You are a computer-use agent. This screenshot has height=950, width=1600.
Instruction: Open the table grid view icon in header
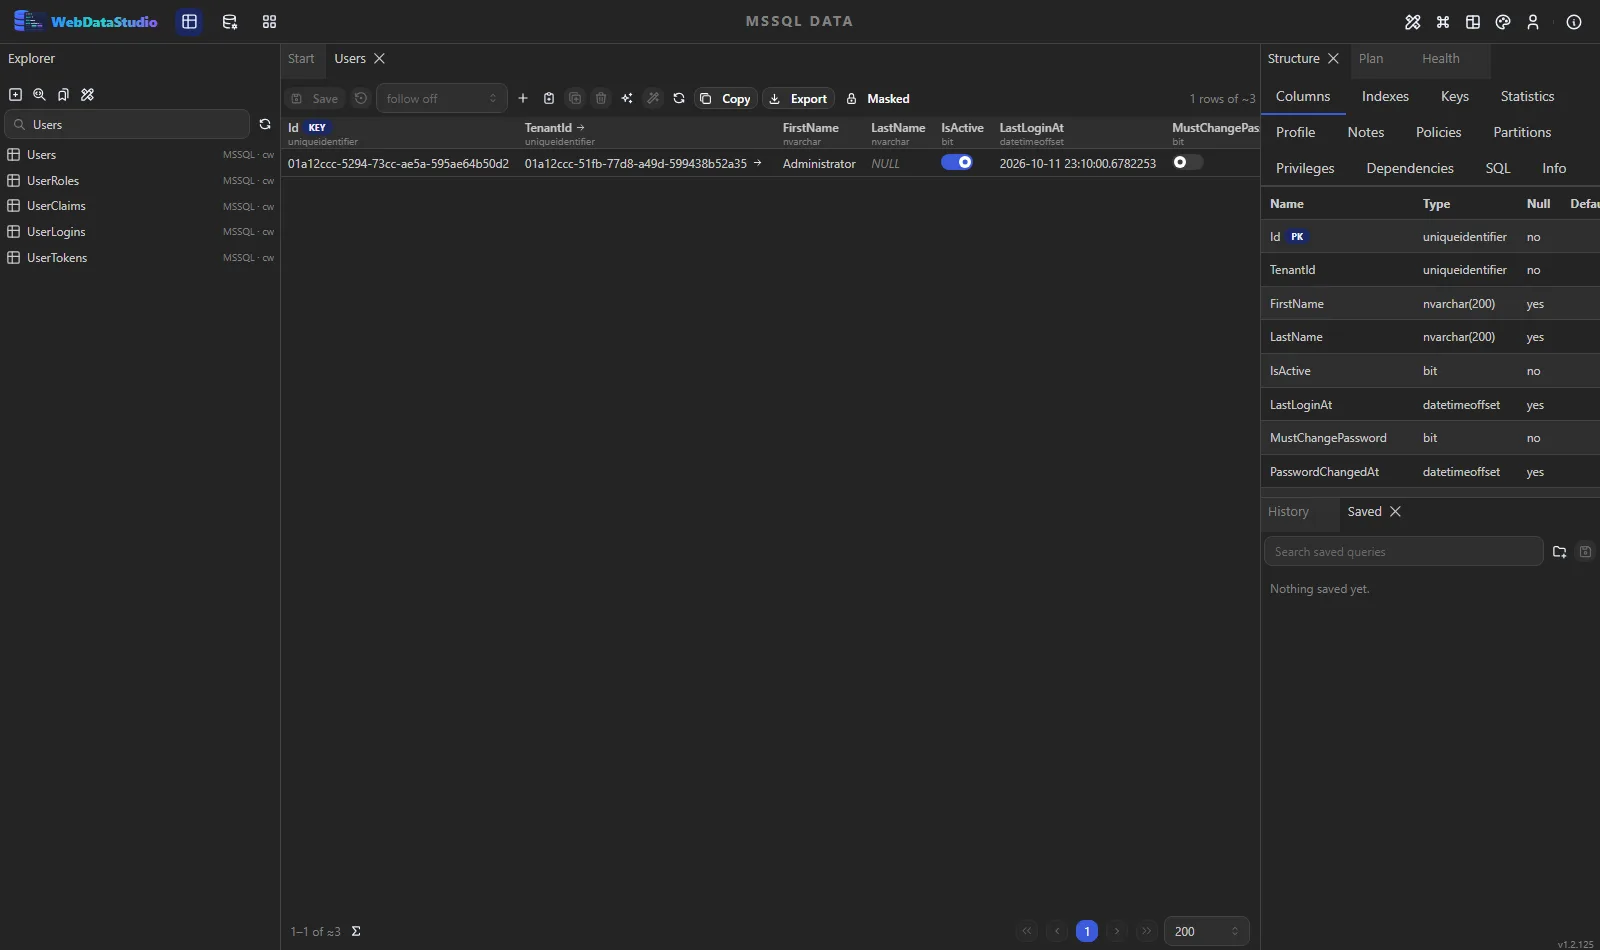coord(189,22)
